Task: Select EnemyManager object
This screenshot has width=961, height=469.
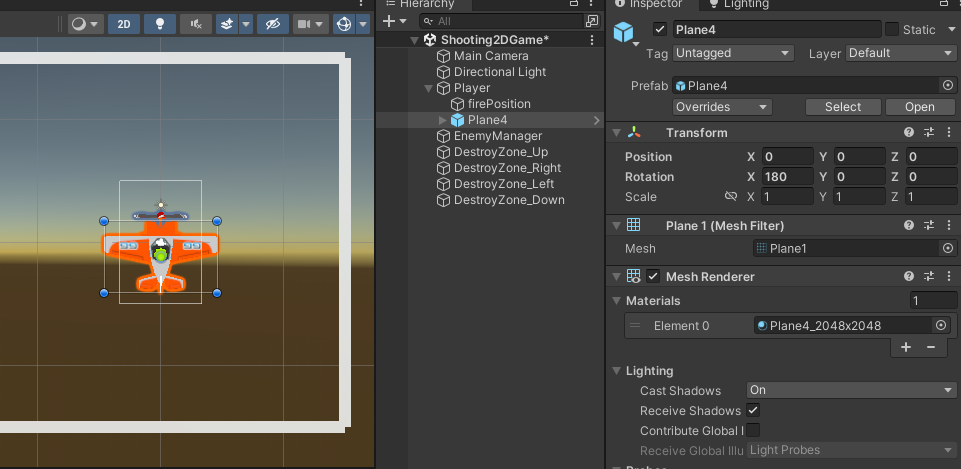Action: [497, 136]
